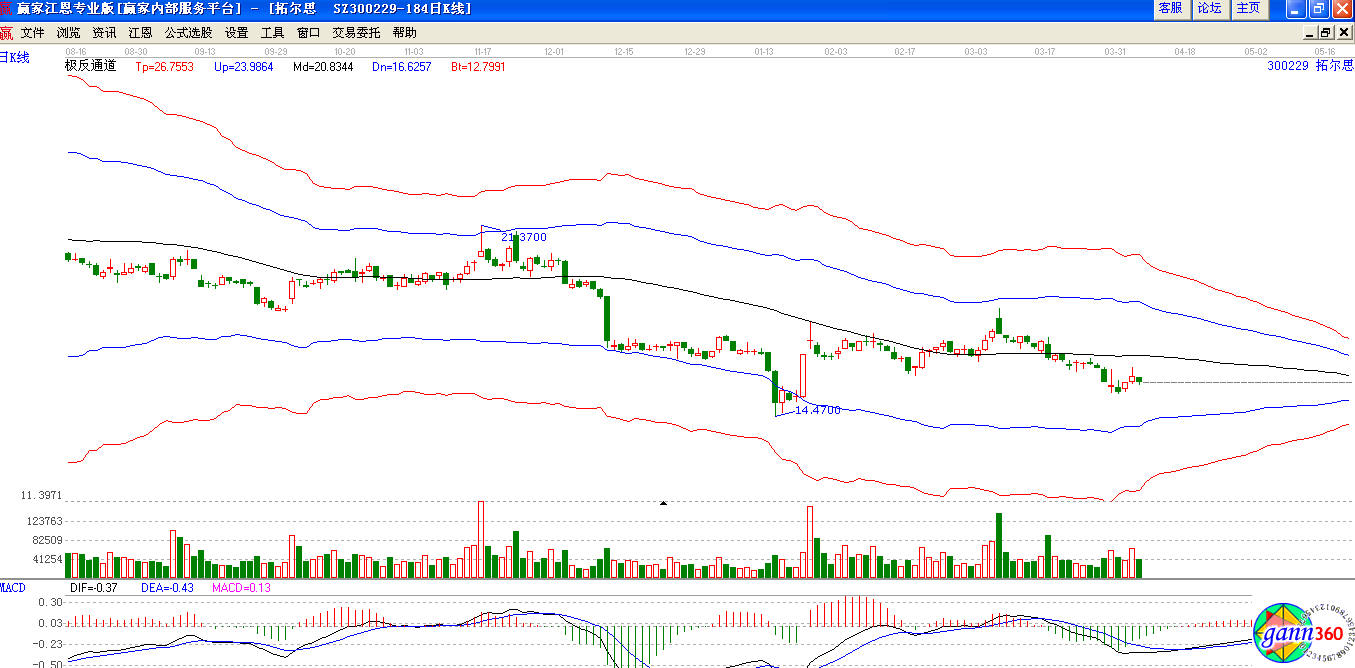
Task: Click the Bt=12.7991 value
Action: coord(478,67)
